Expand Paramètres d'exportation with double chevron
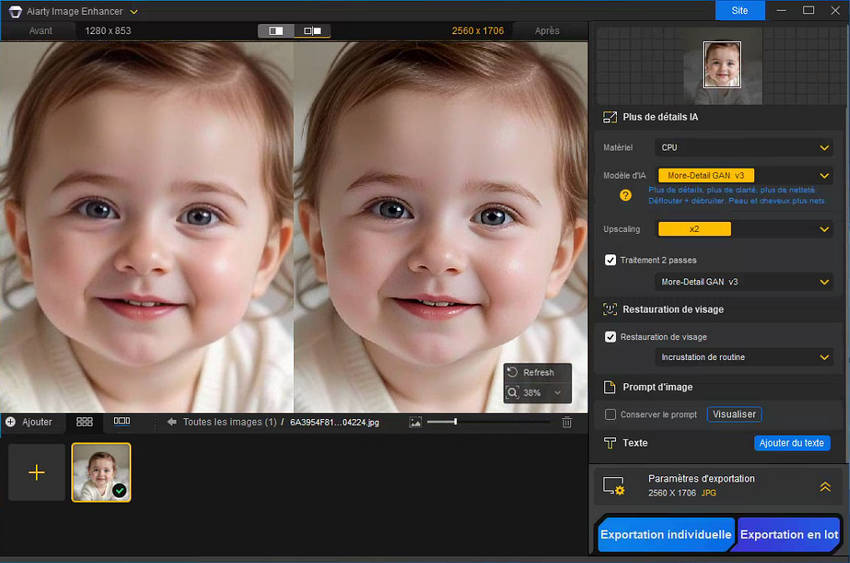 point(825,487)
